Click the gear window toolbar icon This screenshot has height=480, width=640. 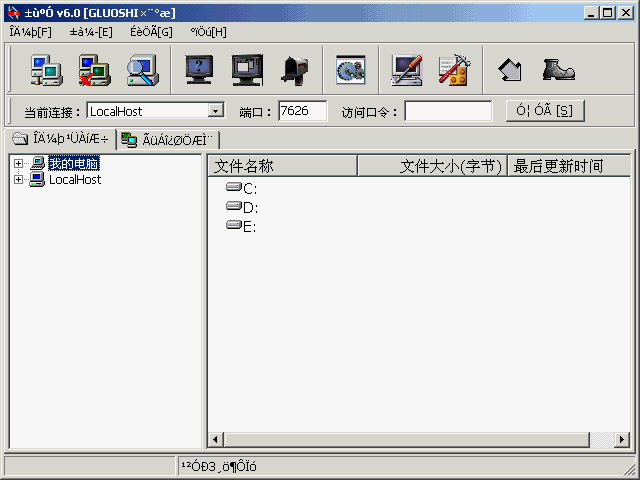(350, 70)
